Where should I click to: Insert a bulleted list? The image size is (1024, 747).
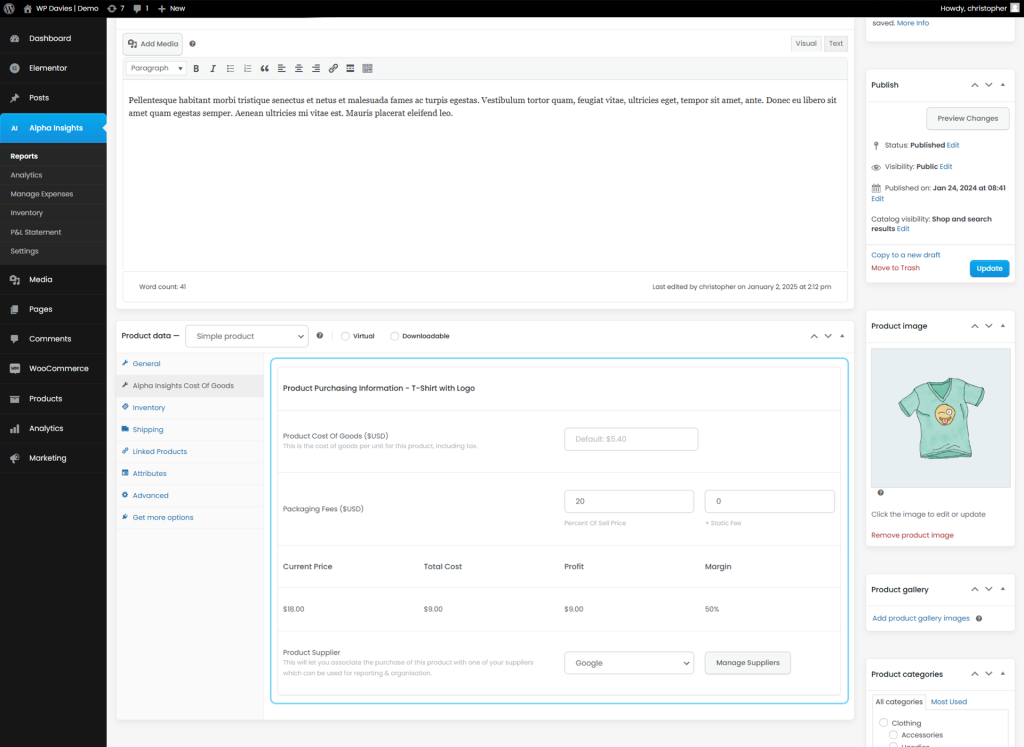230,68
